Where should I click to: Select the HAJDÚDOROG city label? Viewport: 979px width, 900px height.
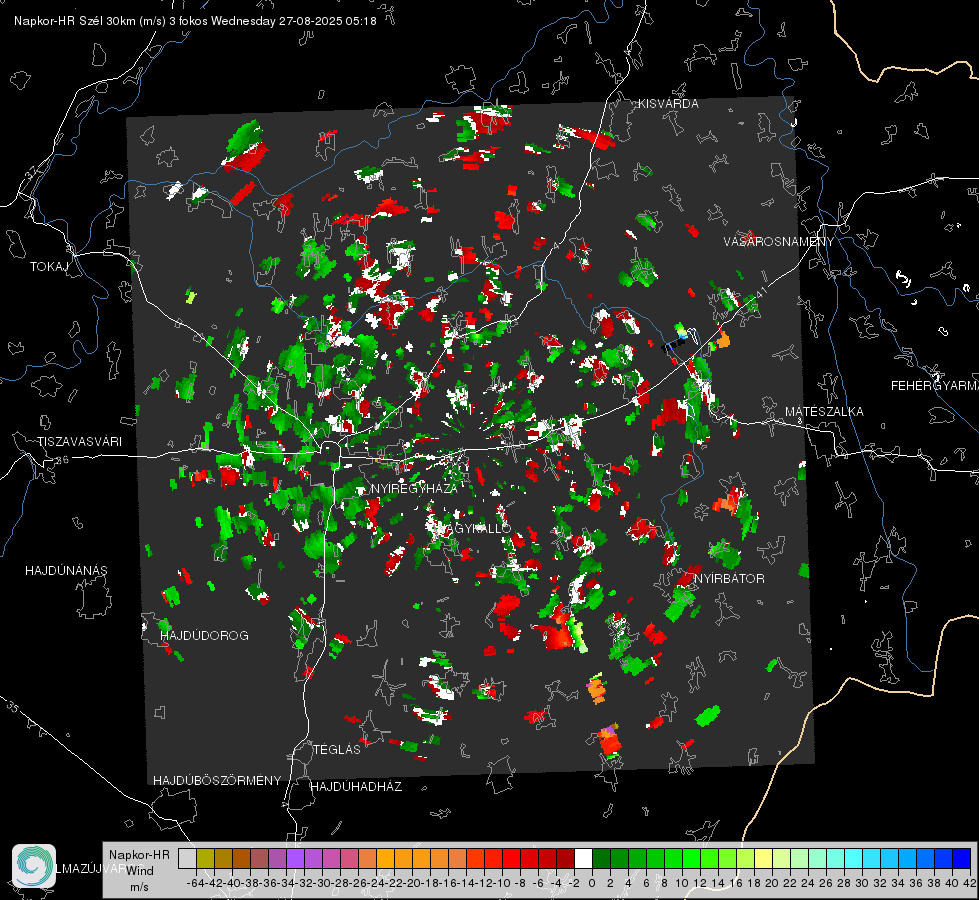point(204,635)
